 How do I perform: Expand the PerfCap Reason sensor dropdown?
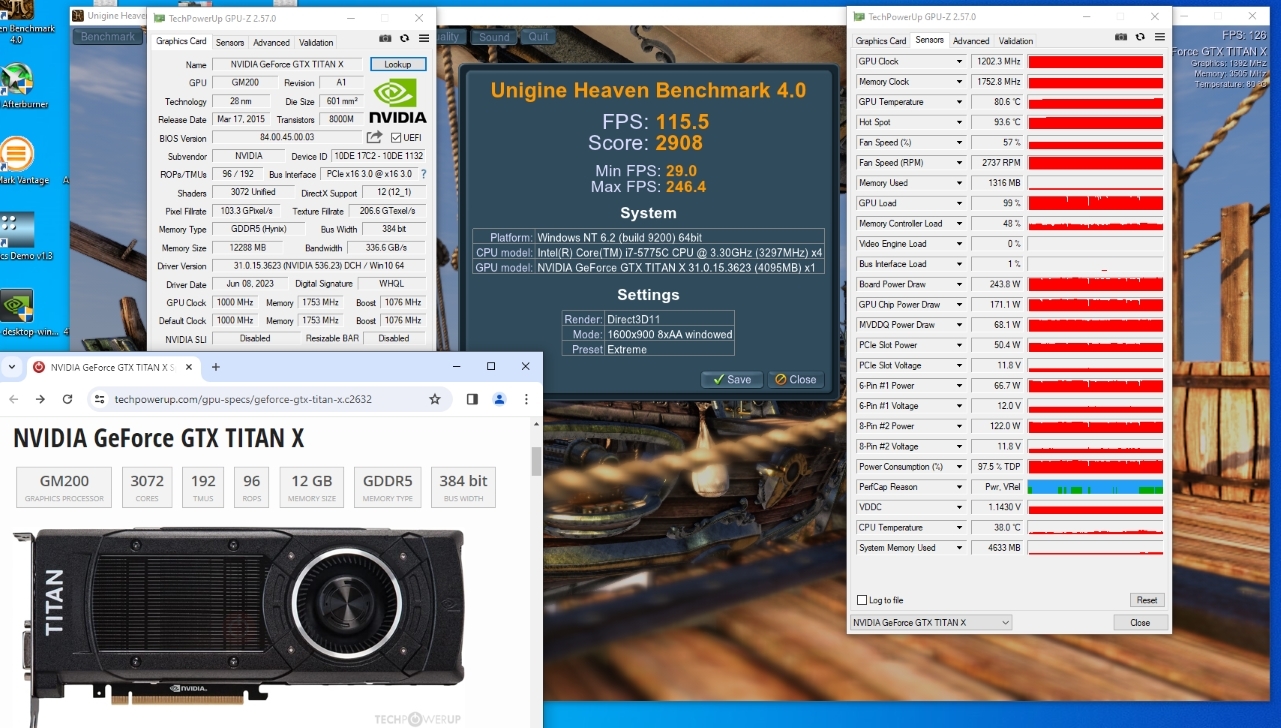960,487
